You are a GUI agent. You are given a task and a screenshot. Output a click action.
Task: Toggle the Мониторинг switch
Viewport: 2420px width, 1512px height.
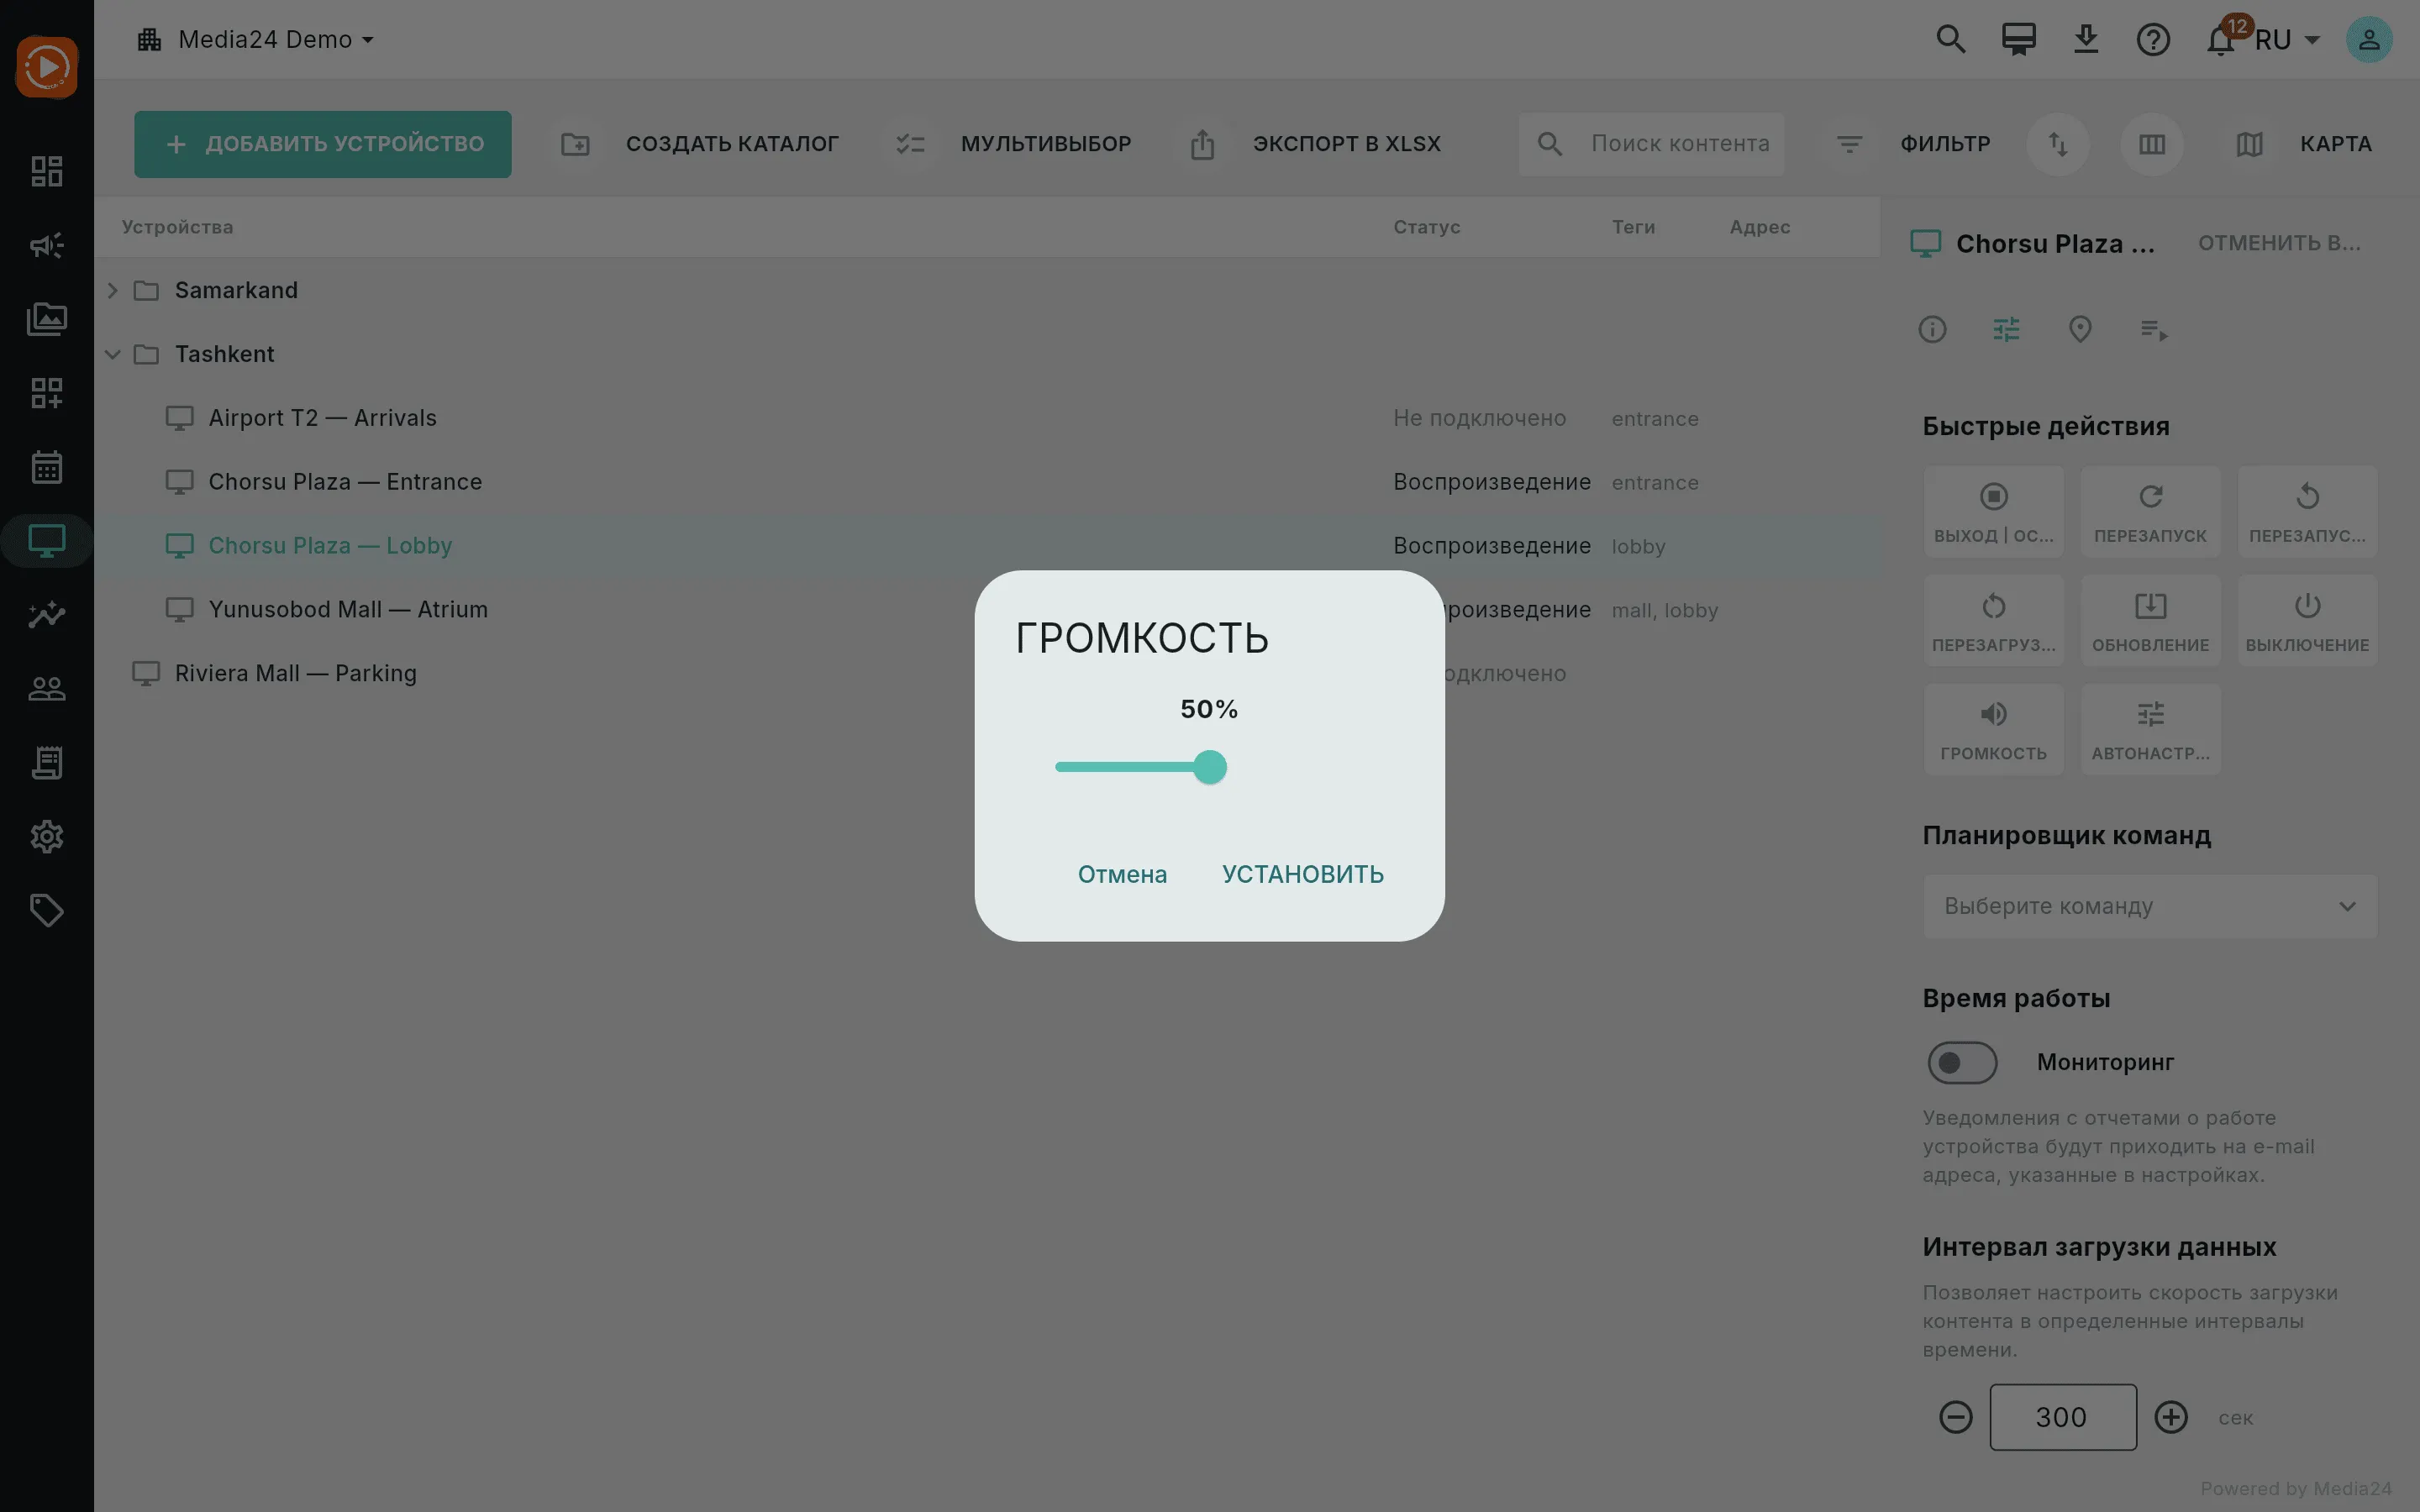(1962, 1062)
